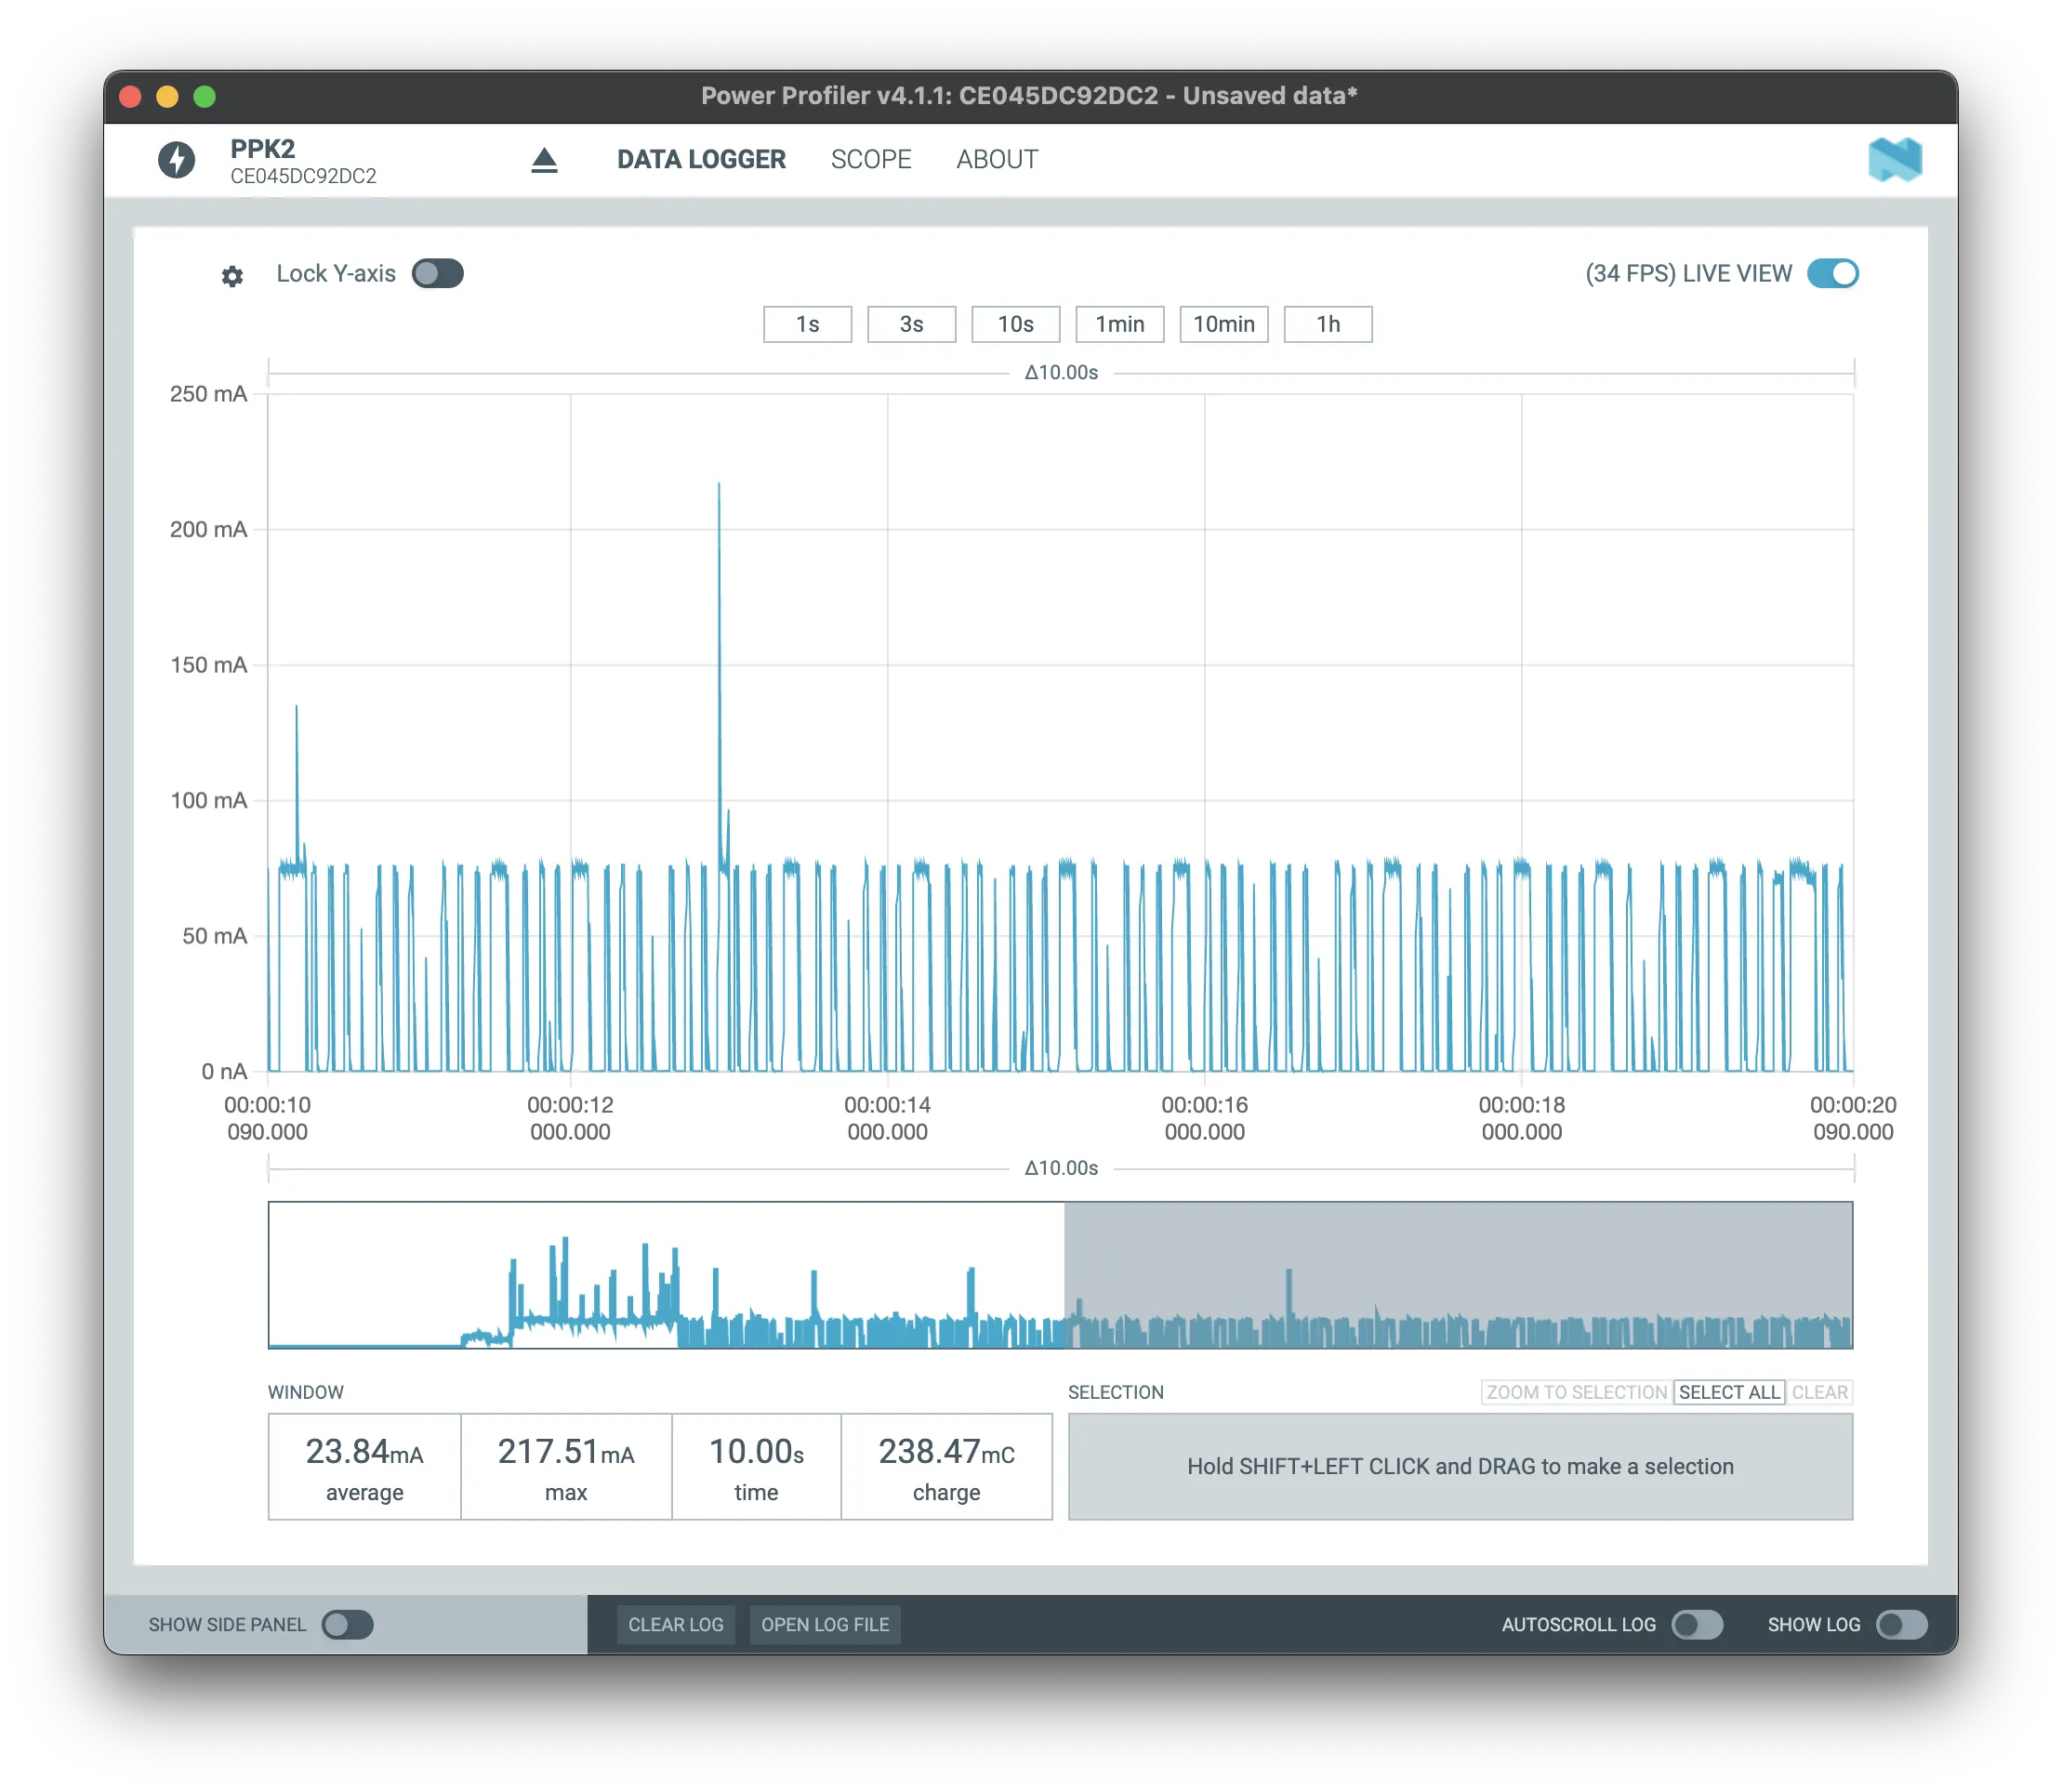This screenshot has width=2062, height=1792.
Task: Turn on AUTOSCROLL LOG toggle
Action: click(x=1697, y=1625)
